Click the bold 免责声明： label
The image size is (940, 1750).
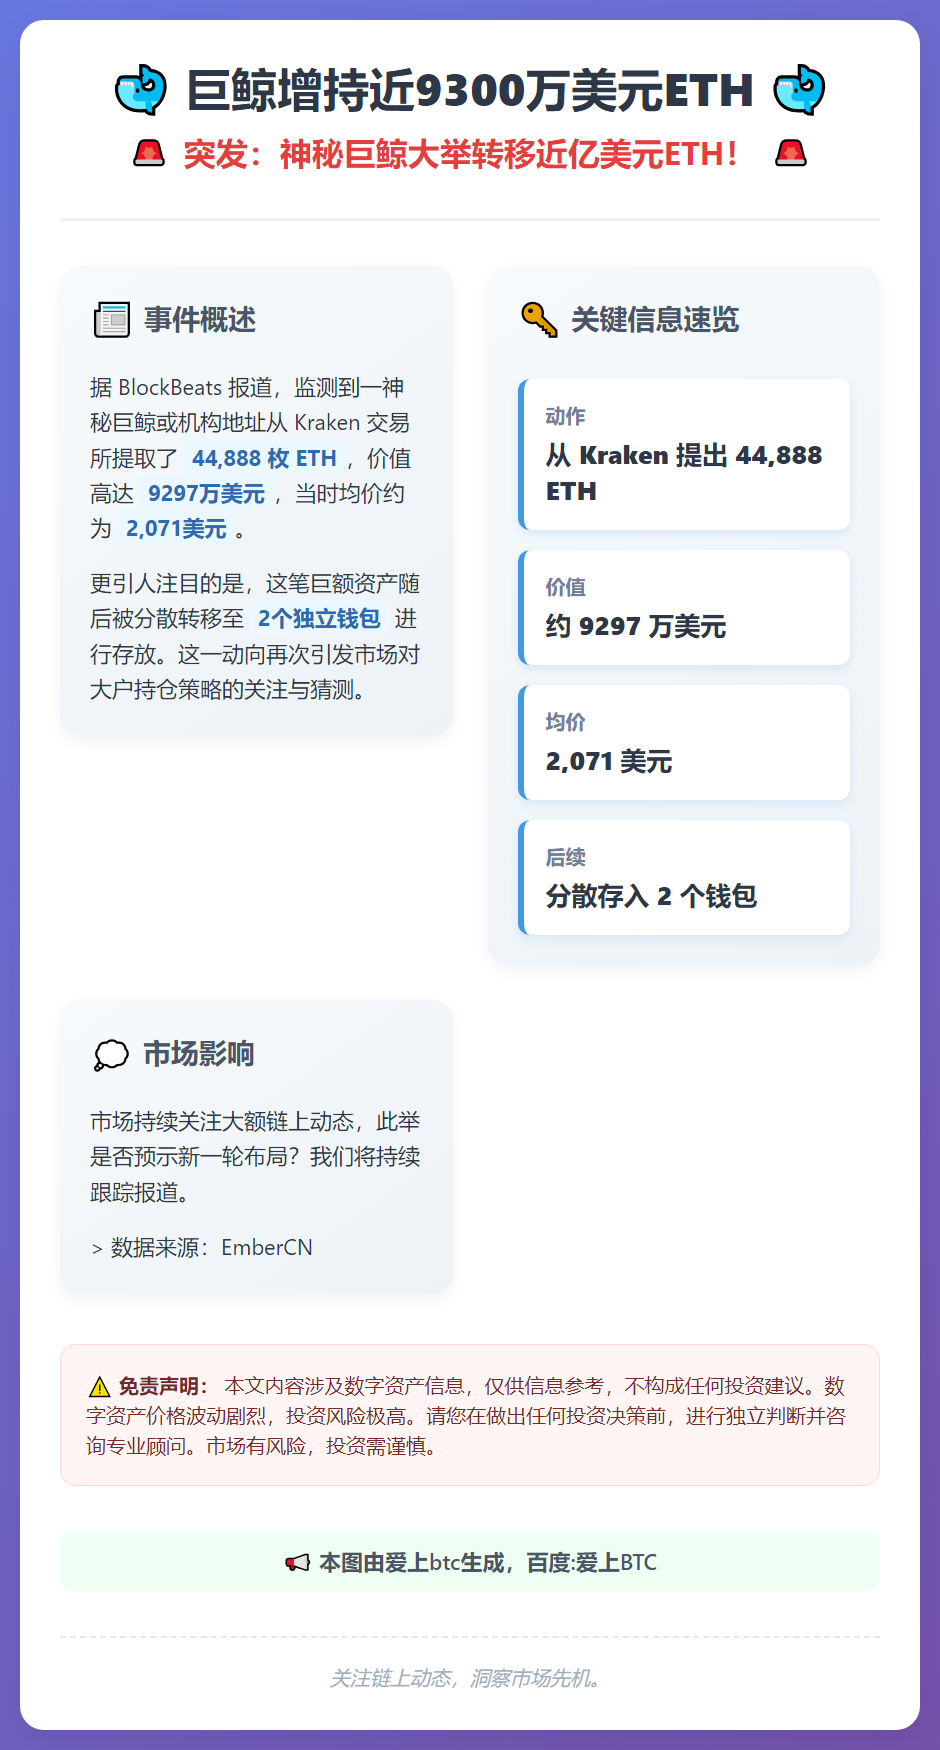pos(164,1386)
